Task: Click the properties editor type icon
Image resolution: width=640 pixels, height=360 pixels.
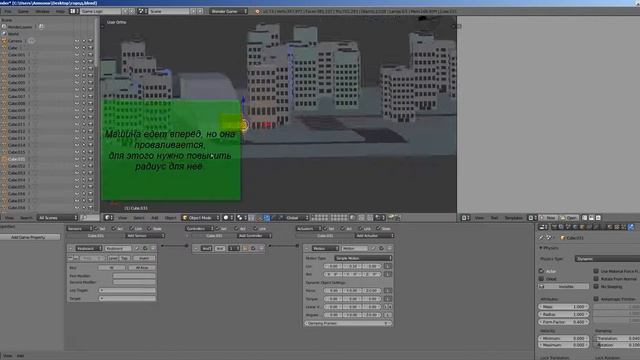Action: point(544,227)
